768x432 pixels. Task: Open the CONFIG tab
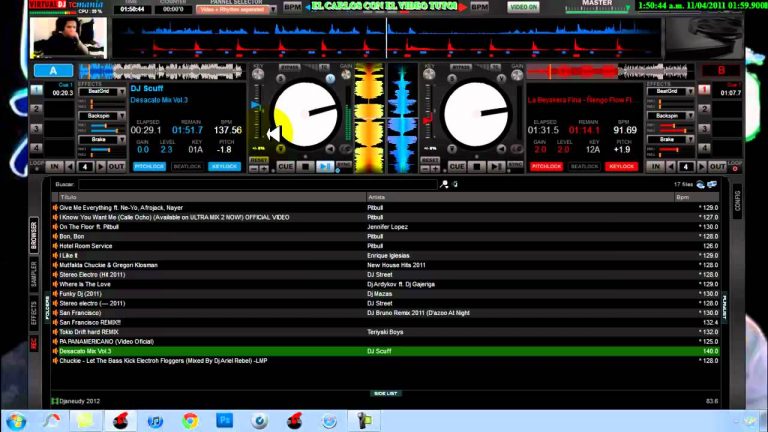click(737, 201)
